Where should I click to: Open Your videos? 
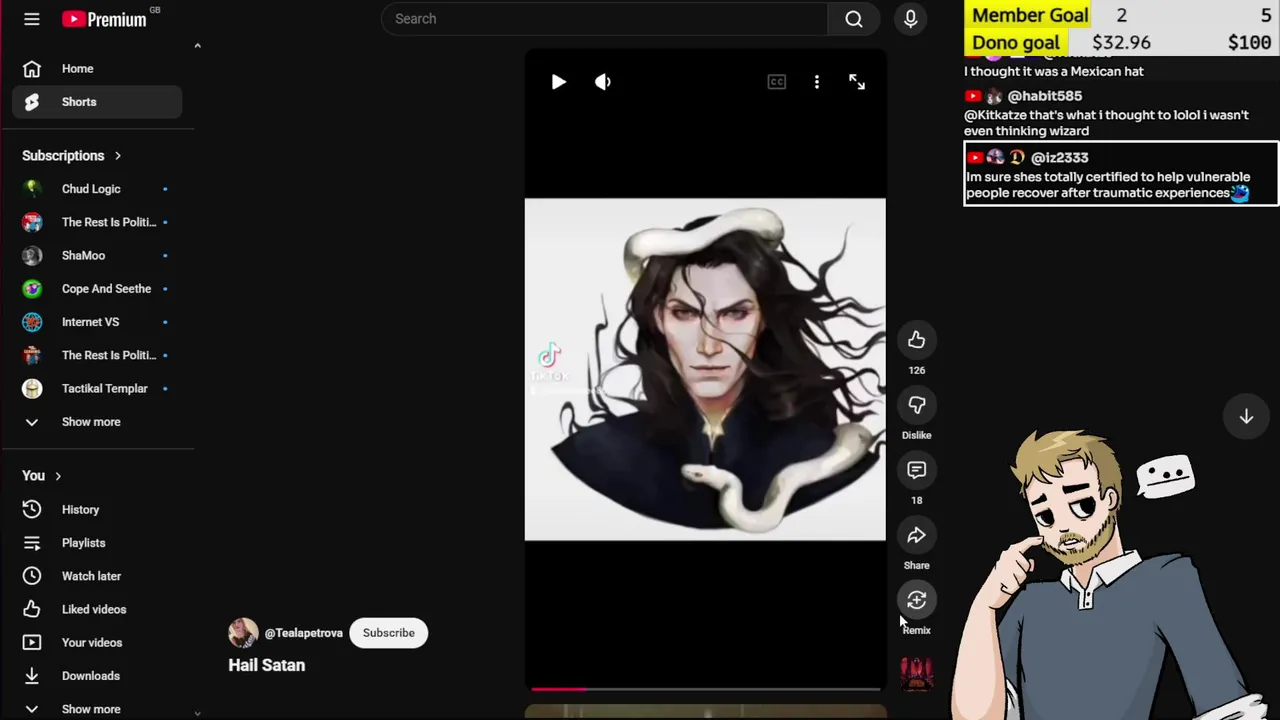[97, 643]
